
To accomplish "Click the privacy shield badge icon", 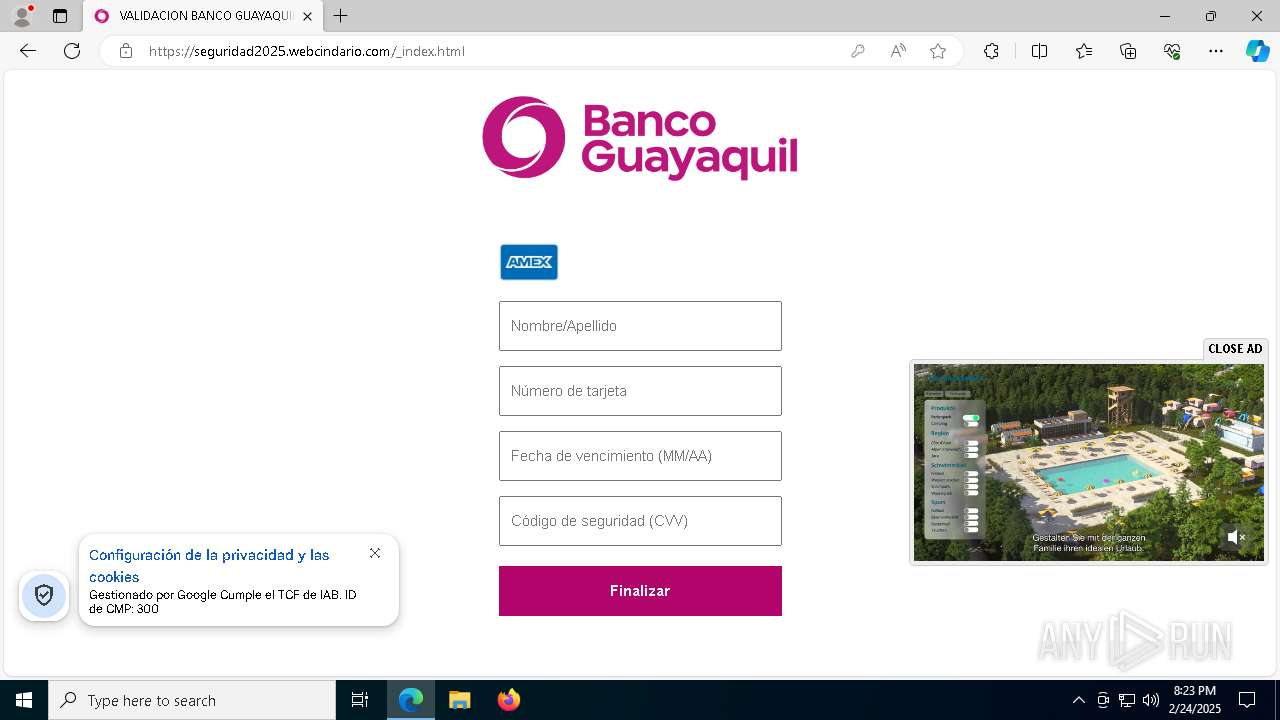I will coord(44,596).
